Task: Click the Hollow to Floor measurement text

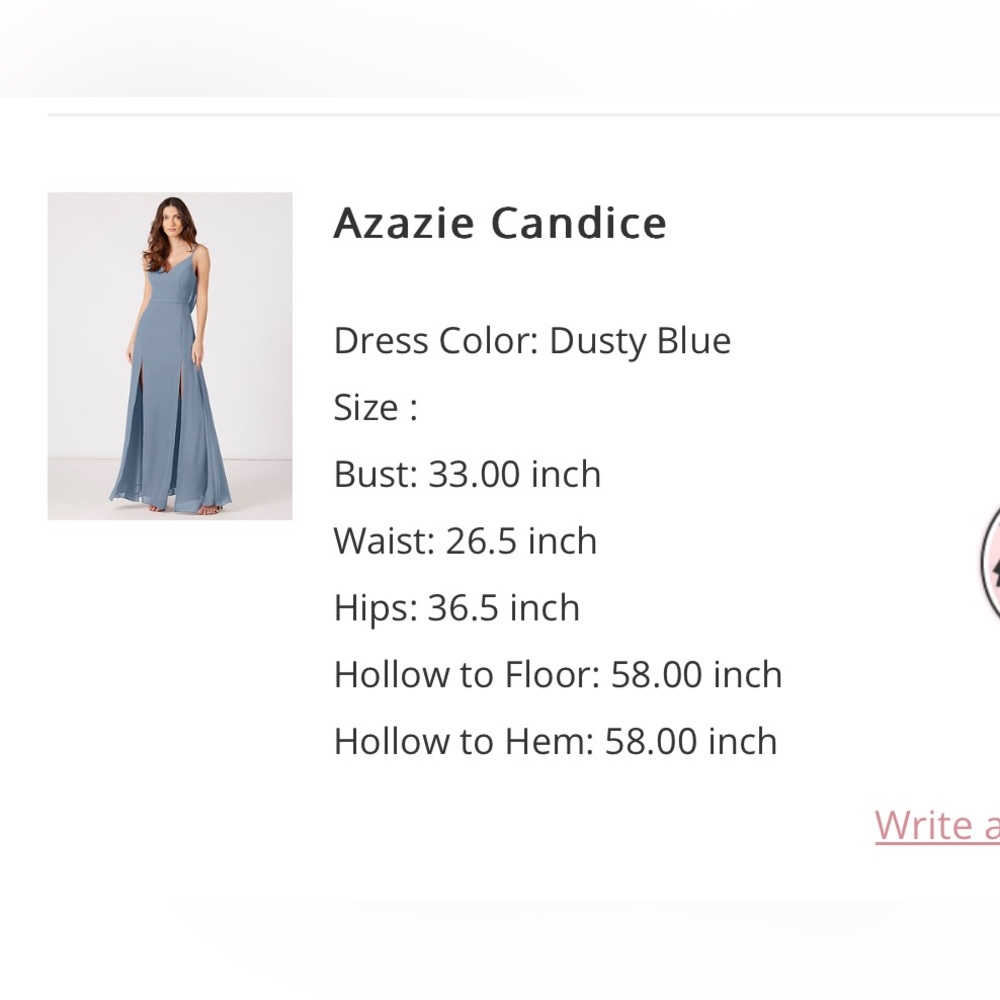Action: point(557,674)
